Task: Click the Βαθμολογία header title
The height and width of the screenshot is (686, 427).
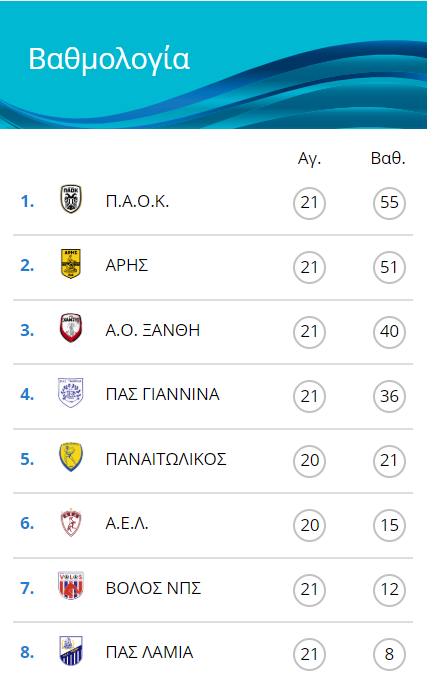Action: (109, 59)
